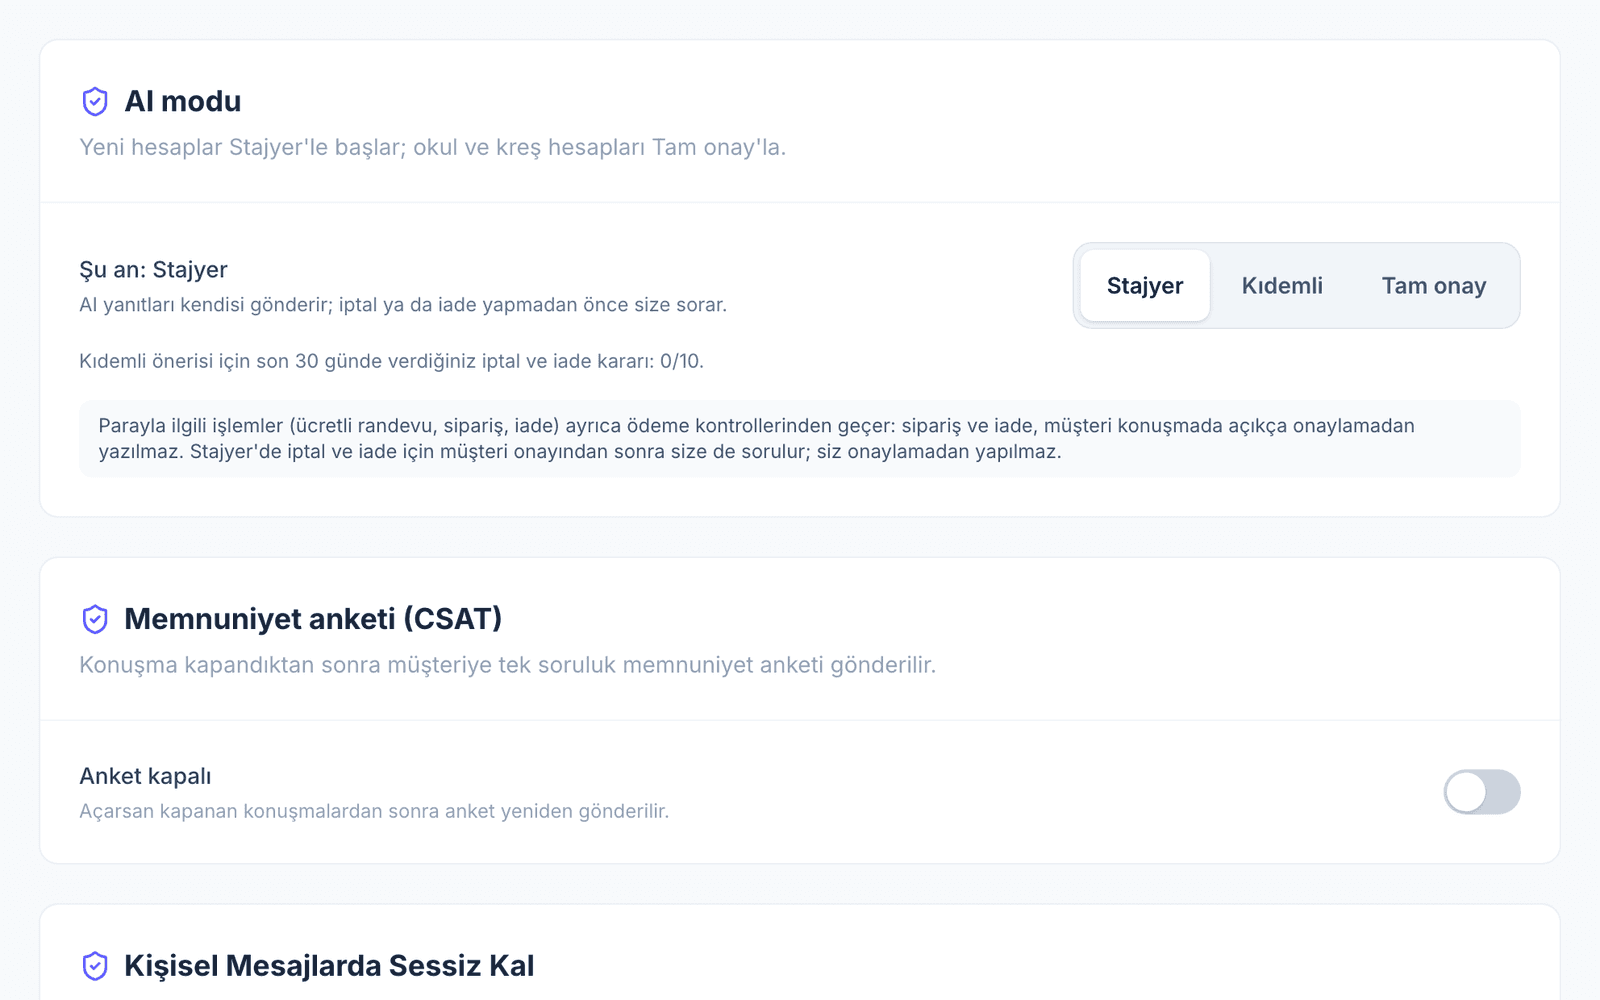Viewport: 1600px width, 1000px height.
Task: Click the Memnuniyet anketi (CSAT) heading
Action: pyautogui.click(x=313, y=619)
